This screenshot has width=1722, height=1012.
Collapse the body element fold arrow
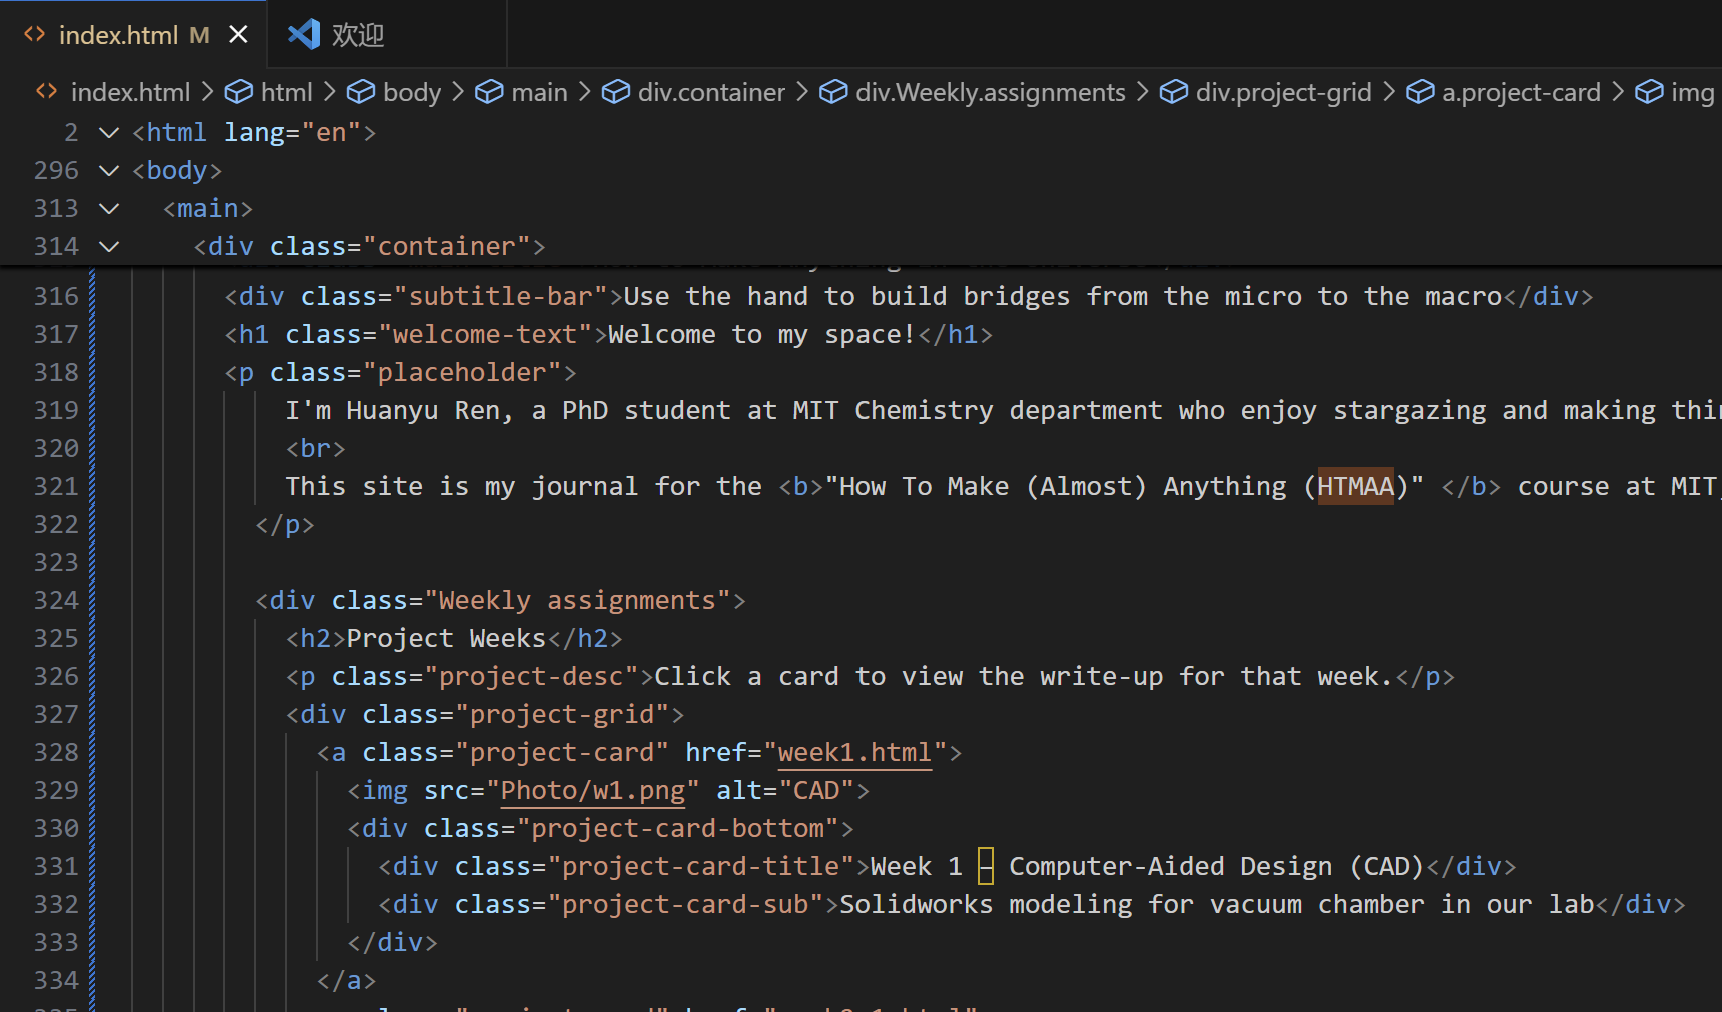(x=109, y=171)
